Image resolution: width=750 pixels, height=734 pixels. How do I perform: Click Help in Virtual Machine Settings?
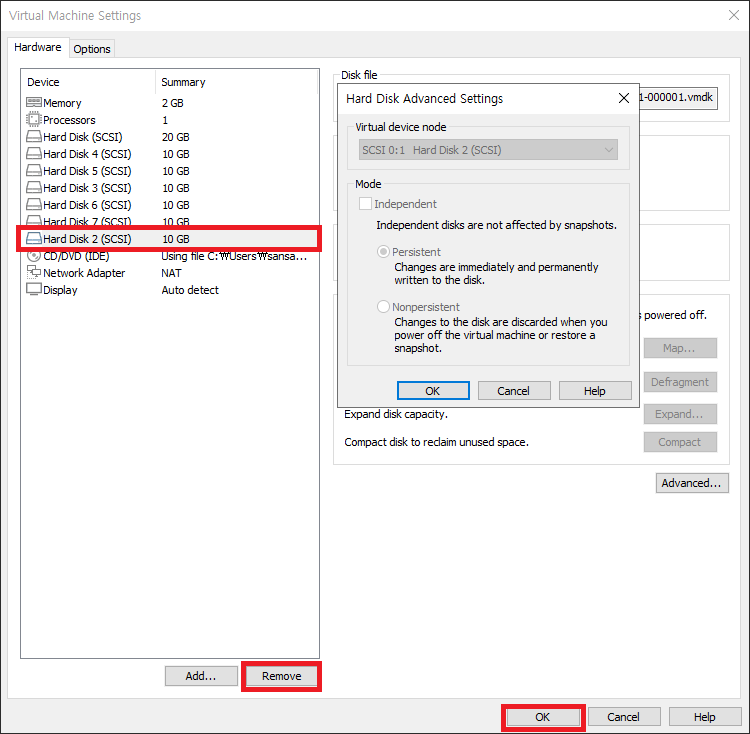click(x=705, y=717)
